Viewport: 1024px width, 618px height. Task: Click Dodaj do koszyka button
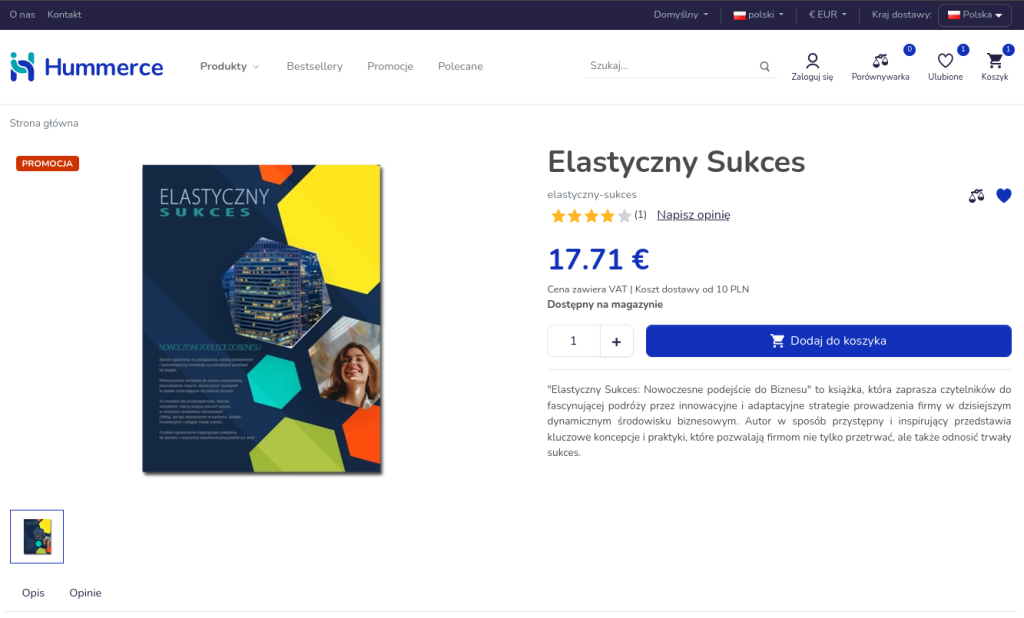point(828,341)
